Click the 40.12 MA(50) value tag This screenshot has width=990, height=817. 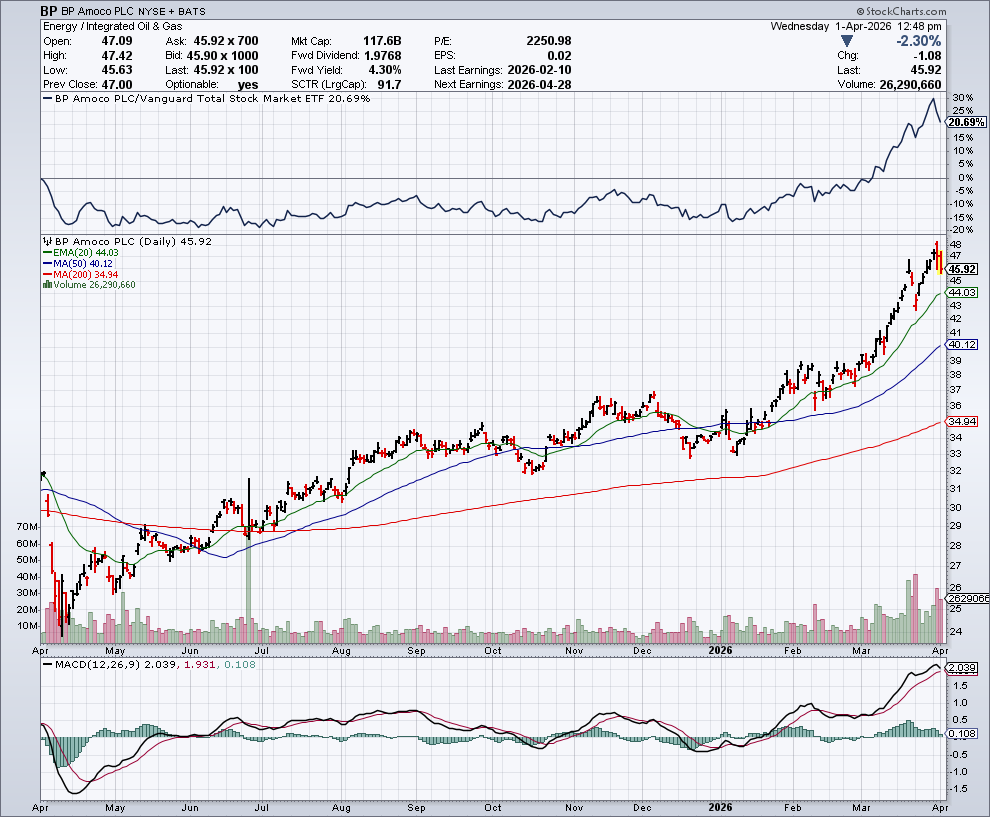pyautogui.click(x=961, y=344)
